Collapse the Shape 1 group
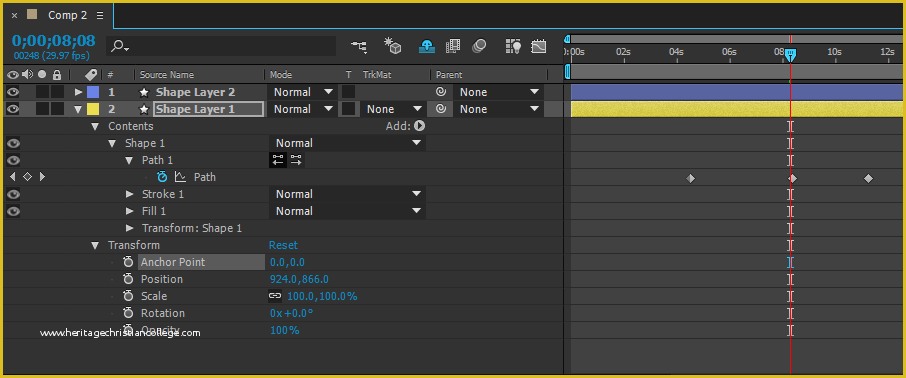 coord(112,143)
